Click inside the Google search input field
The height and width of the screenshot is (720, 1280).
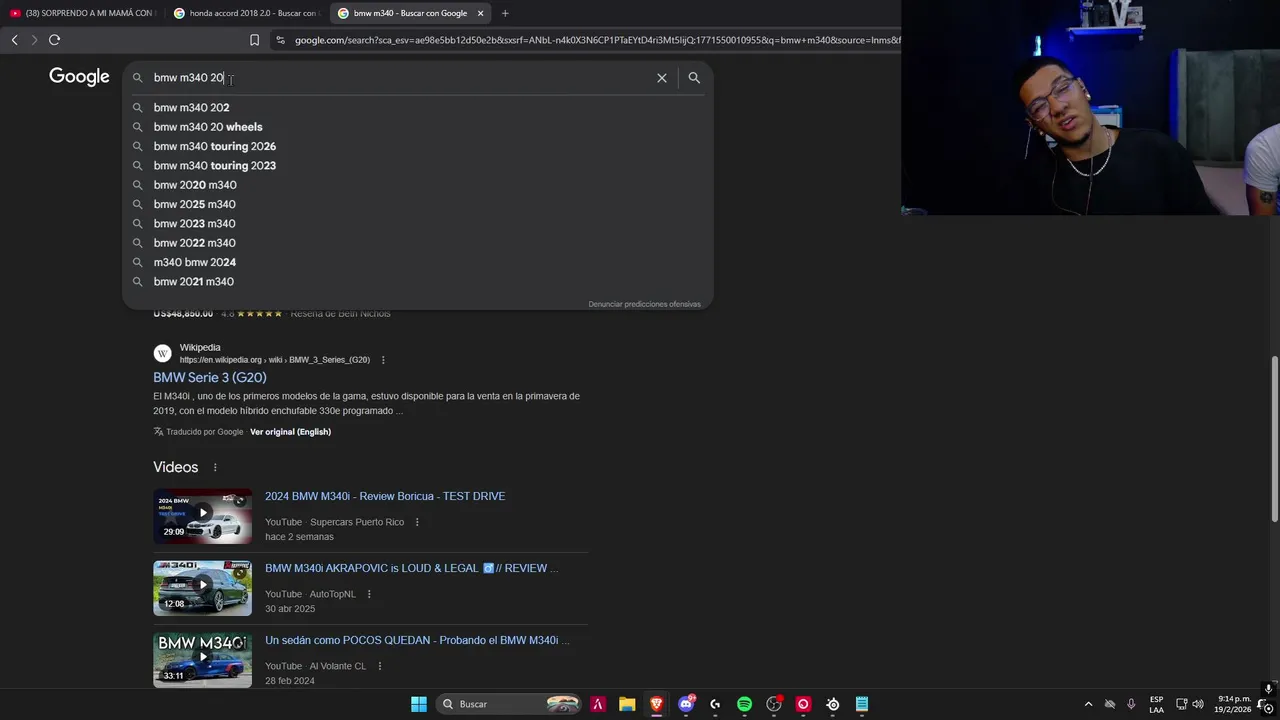click(400, 78)
